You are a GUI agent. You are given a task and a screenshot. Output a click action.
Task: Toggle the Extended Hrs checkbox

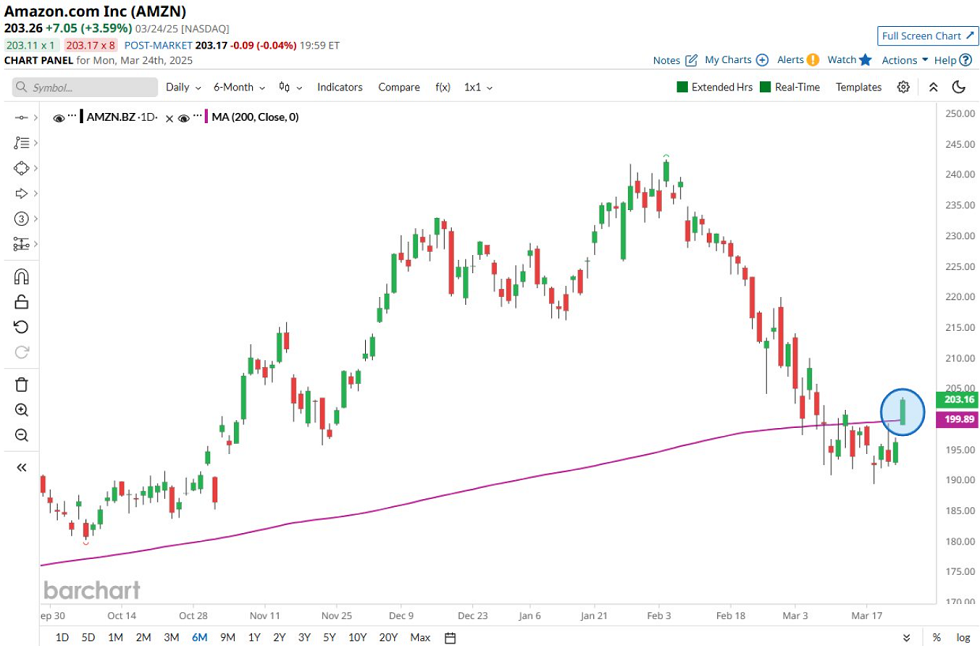[683, 87]
